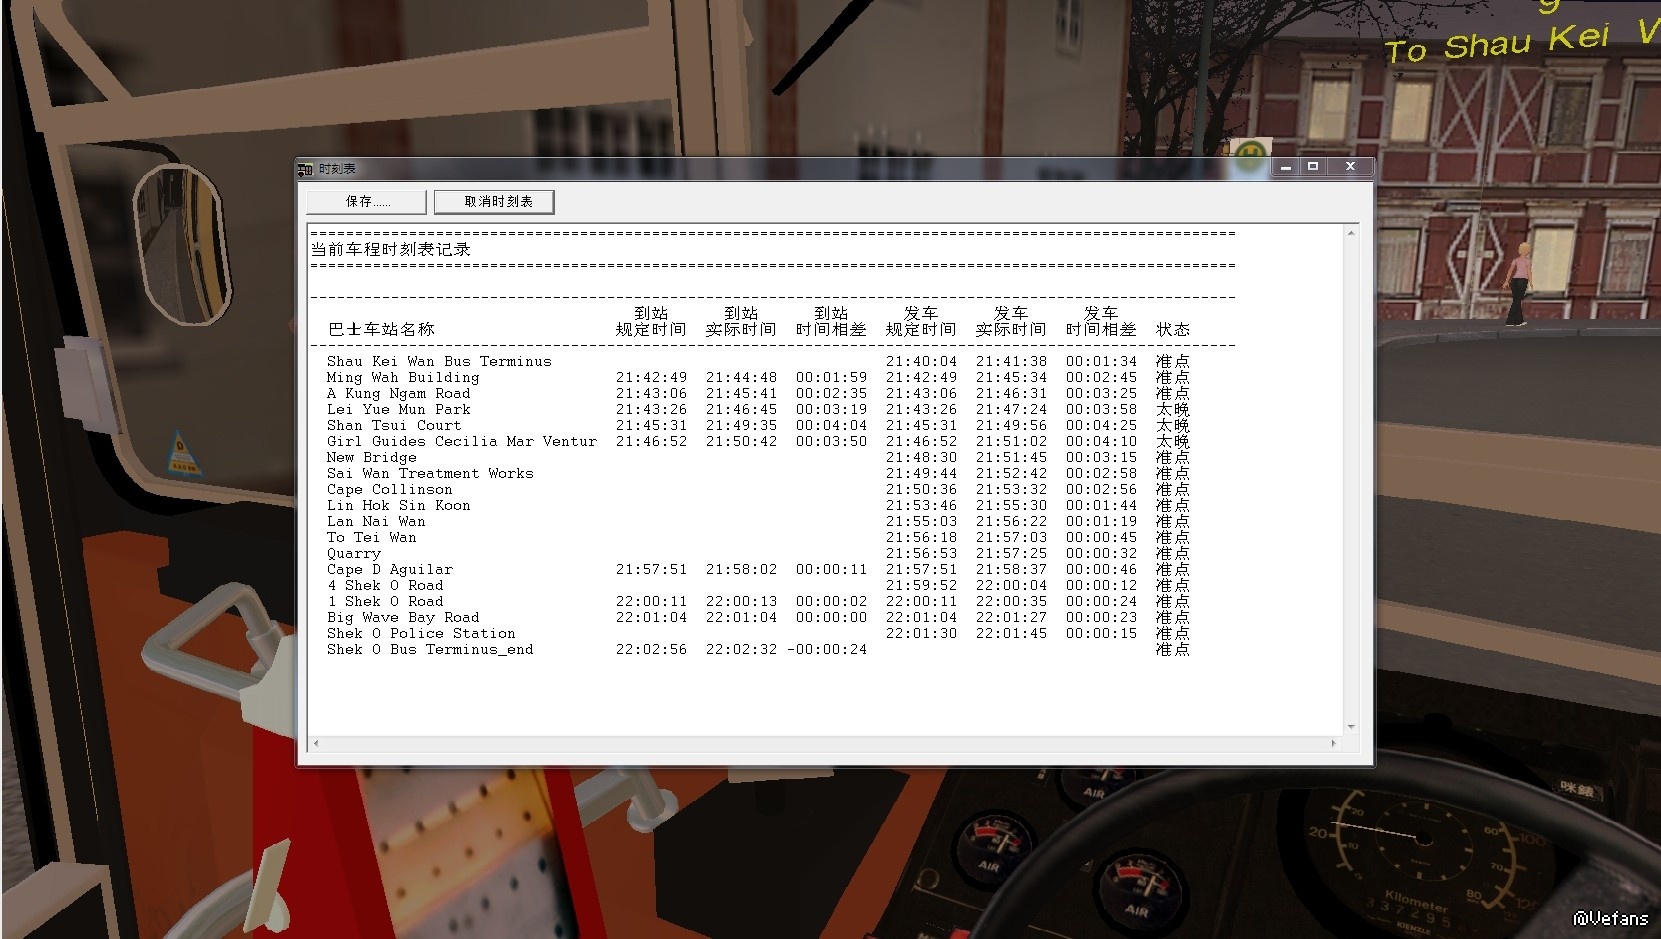Select the Ming Wah Building station name

[403, 377]
